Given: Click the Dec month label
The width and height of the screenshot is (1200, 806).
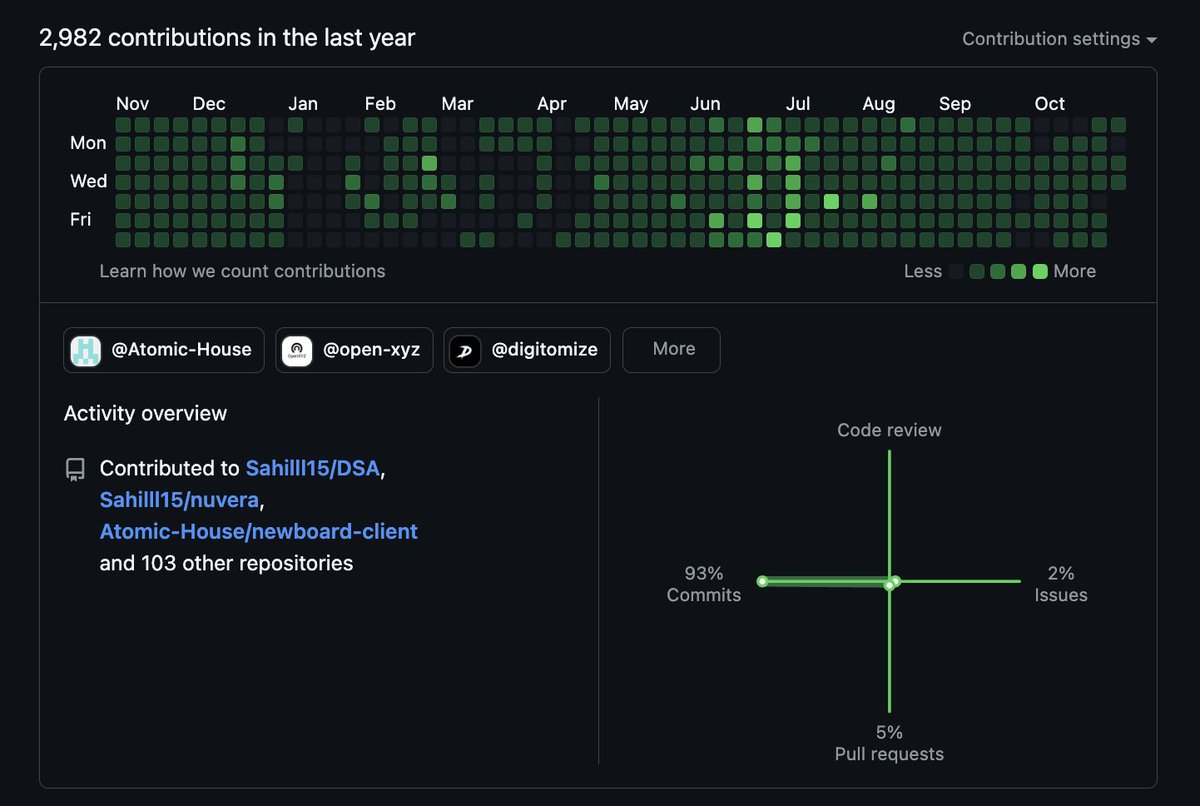Looking at the screenshot, I should 209,104.
